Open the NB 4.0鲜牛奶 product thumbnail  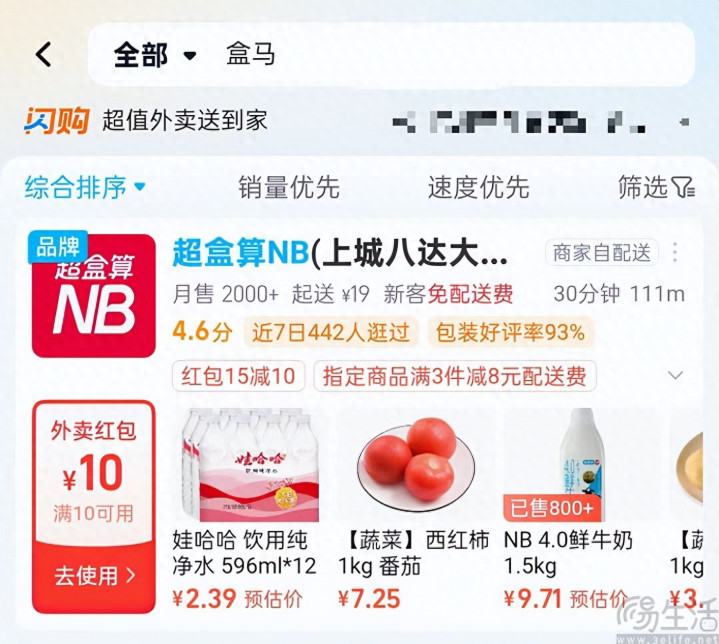pyautogui.click(x=580, y=465)
